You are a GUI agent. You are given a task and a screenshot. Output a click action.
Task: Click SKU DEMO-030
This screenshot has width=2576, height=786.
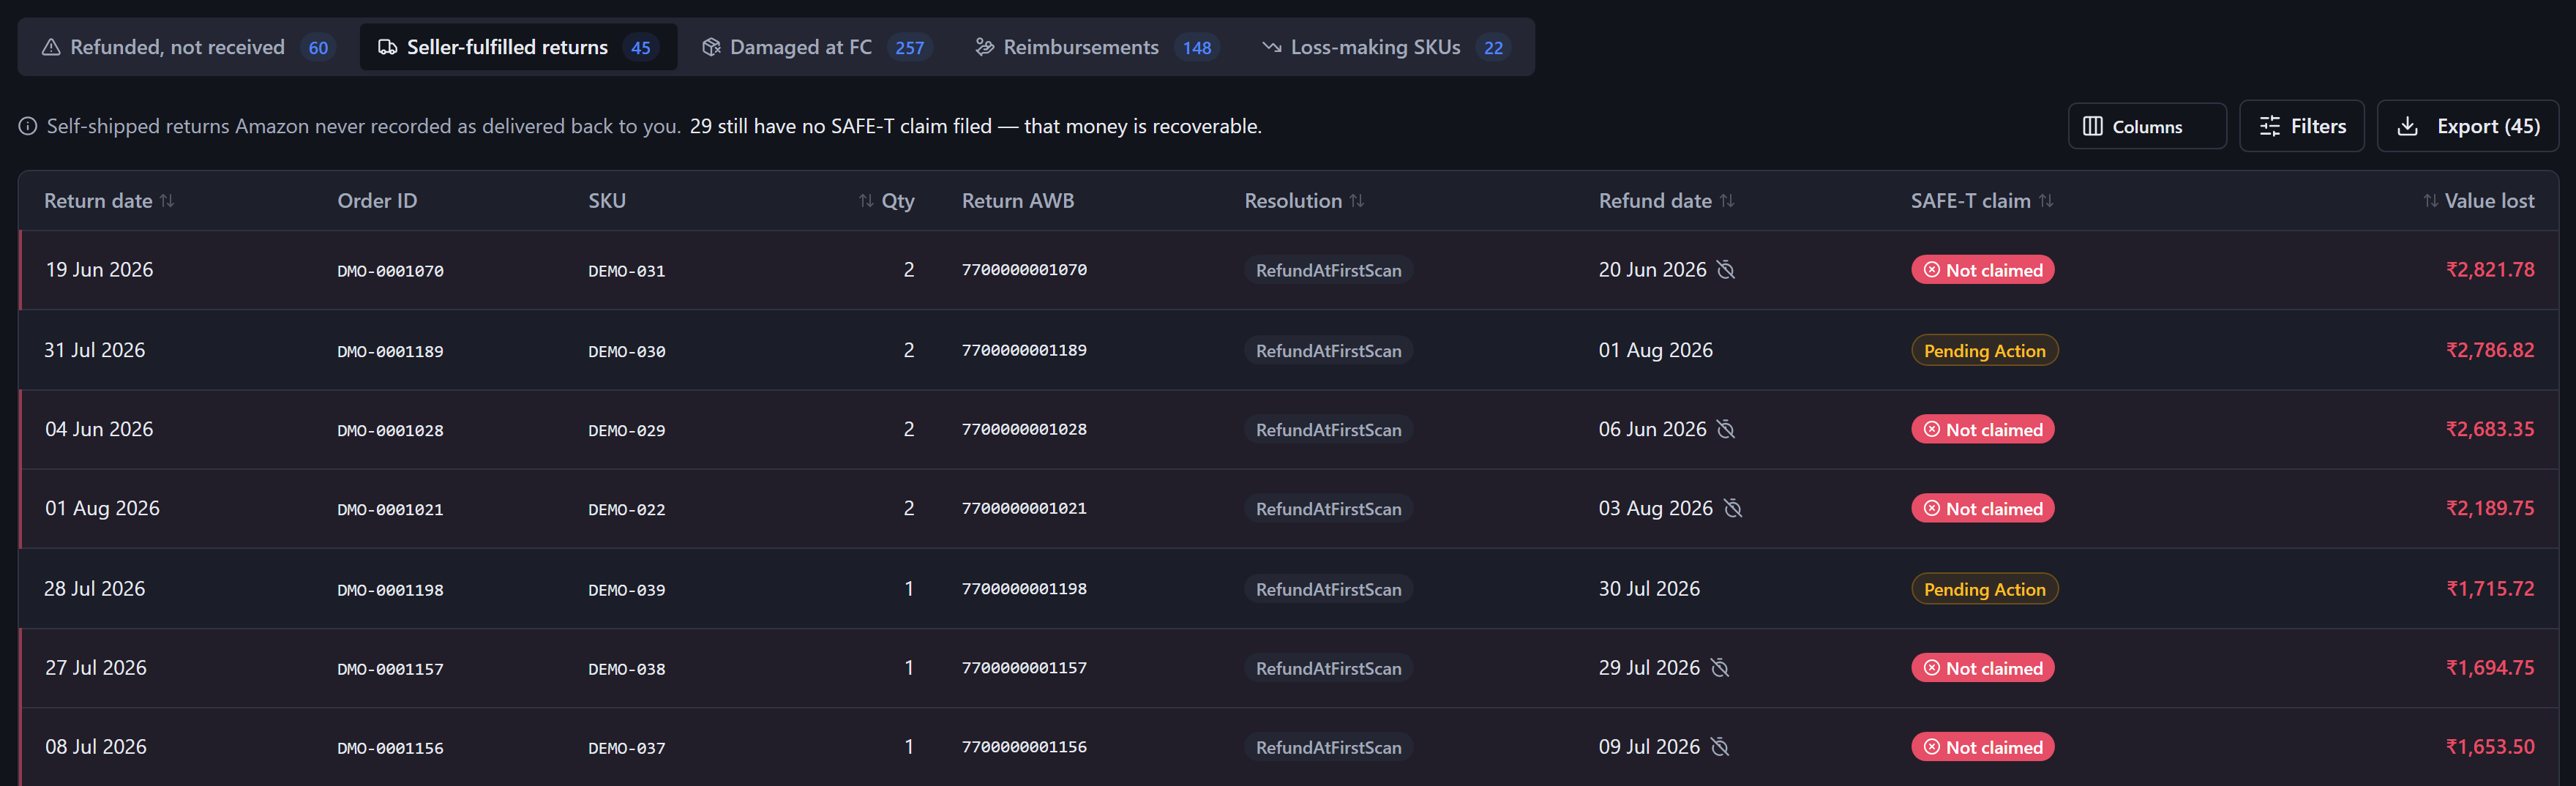point(626,351)
